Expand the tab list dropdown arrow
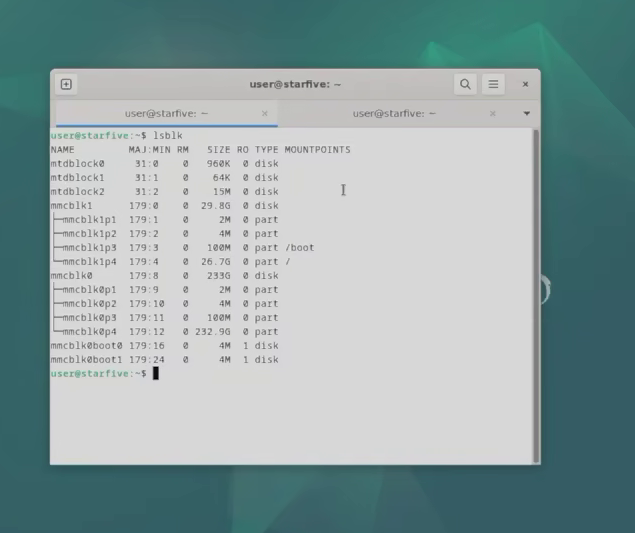The width and height of the screenshot is (635, 533). [526, 113]
